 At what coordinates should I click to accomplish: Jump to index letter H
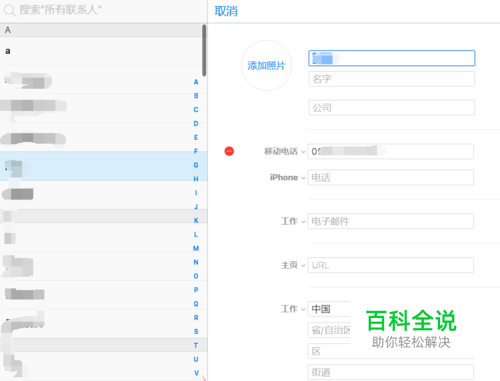pos(196,179)
